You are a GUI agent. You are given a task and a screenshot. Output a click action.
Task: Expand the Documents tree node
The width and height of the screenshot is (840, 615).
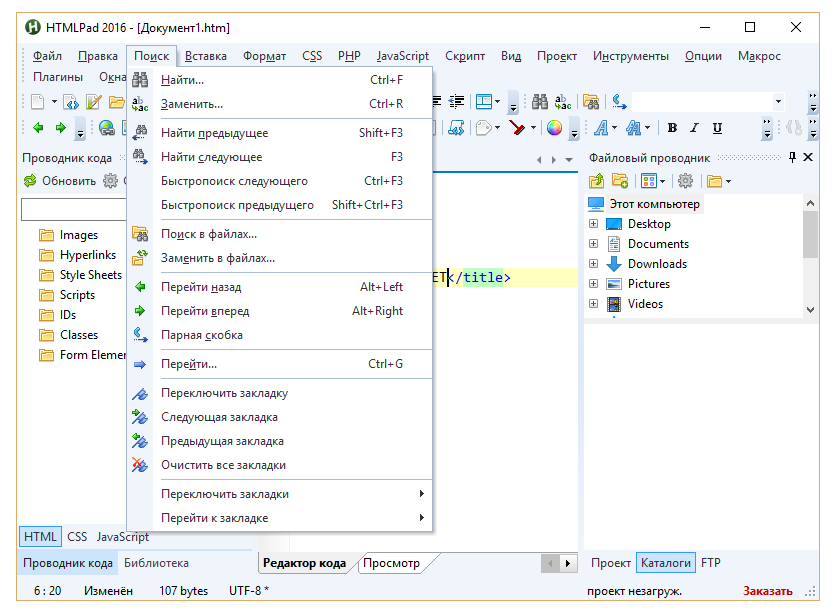click(594, 243)
